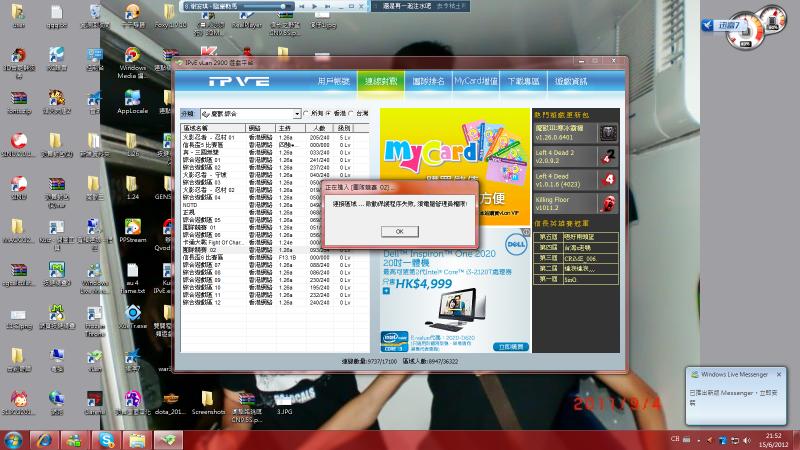Click the Killing Floor patch icon
The height and width of the screenshot is (450, 800).
607,203
